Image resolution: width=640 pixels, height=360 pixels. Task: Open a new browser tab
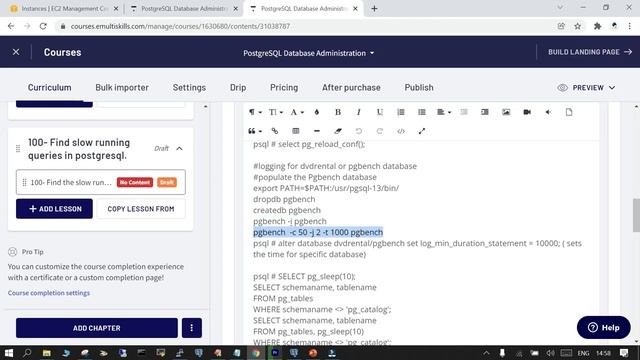tap(374, 9)
